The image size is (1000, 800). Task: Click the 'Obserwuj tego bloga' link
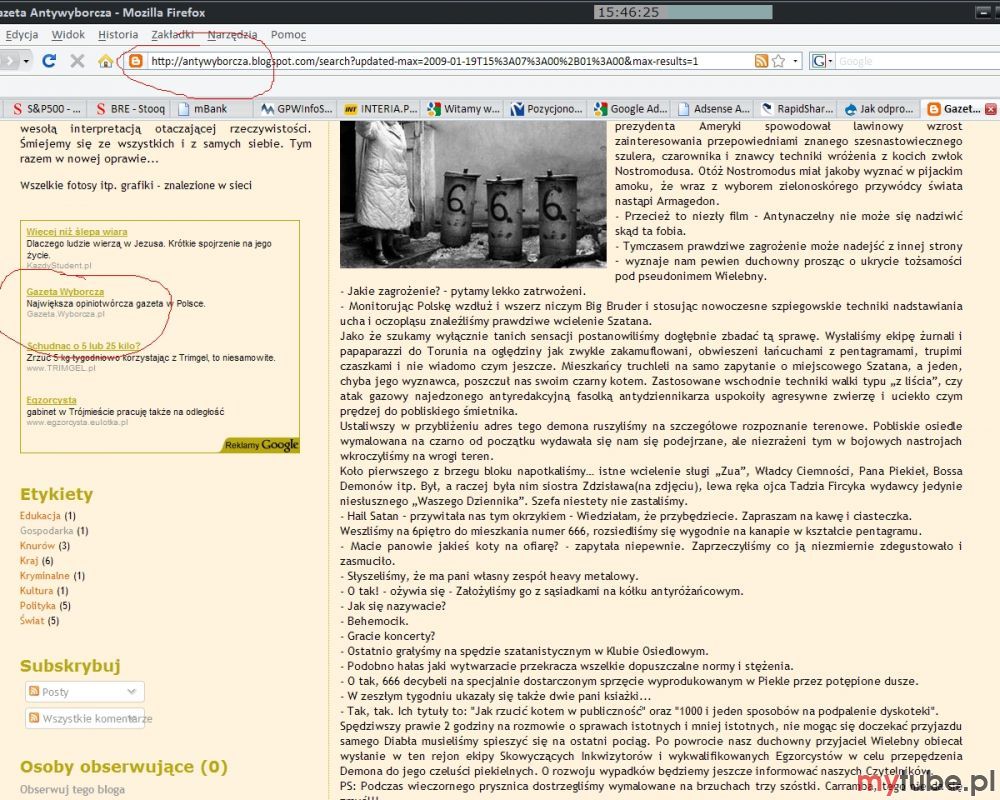72,789
